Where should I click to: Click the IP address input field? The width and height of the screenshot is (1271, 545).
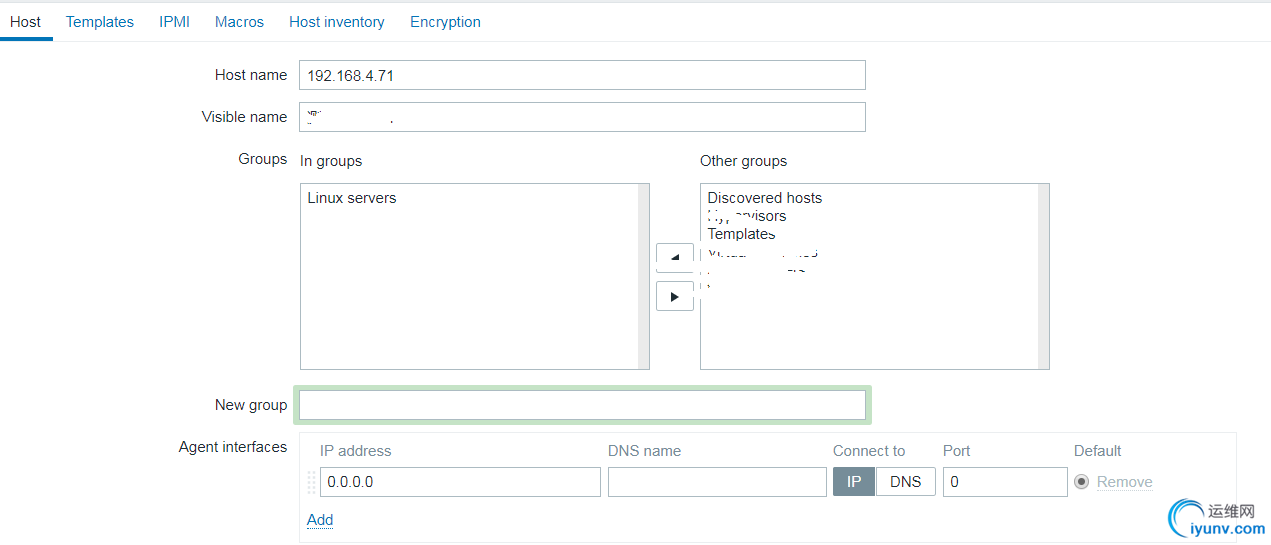point(460,482)
